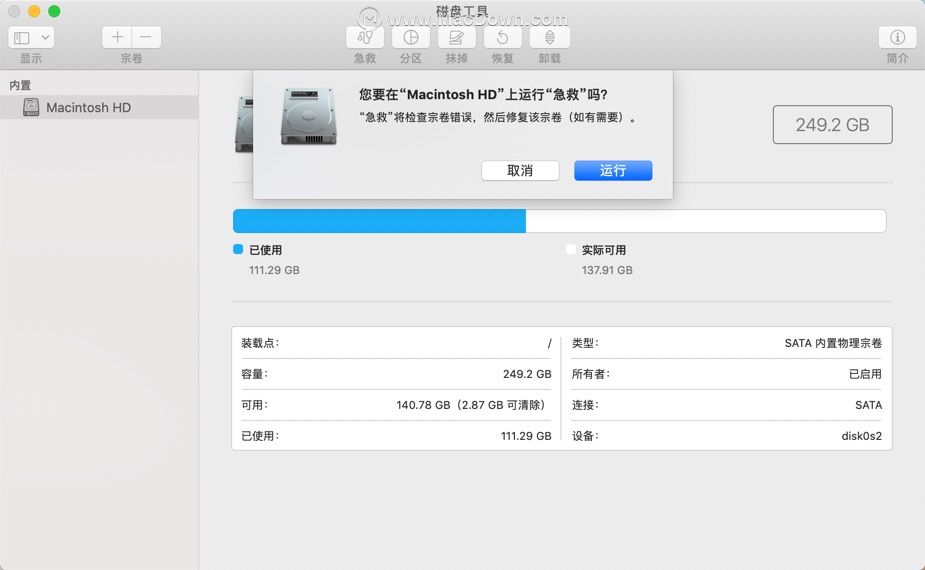This screenshot has width=925, height=570.
Task: Click the add volume plus button
Action: (x=117, y=37)
